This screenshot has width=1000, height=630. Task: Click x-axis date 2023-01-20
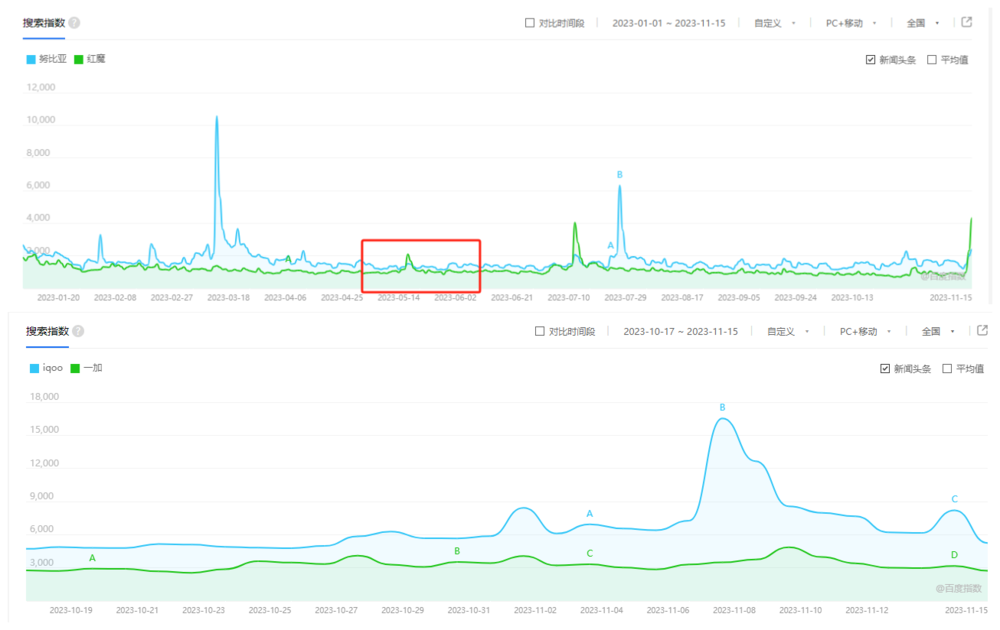(x=58, y=298)
